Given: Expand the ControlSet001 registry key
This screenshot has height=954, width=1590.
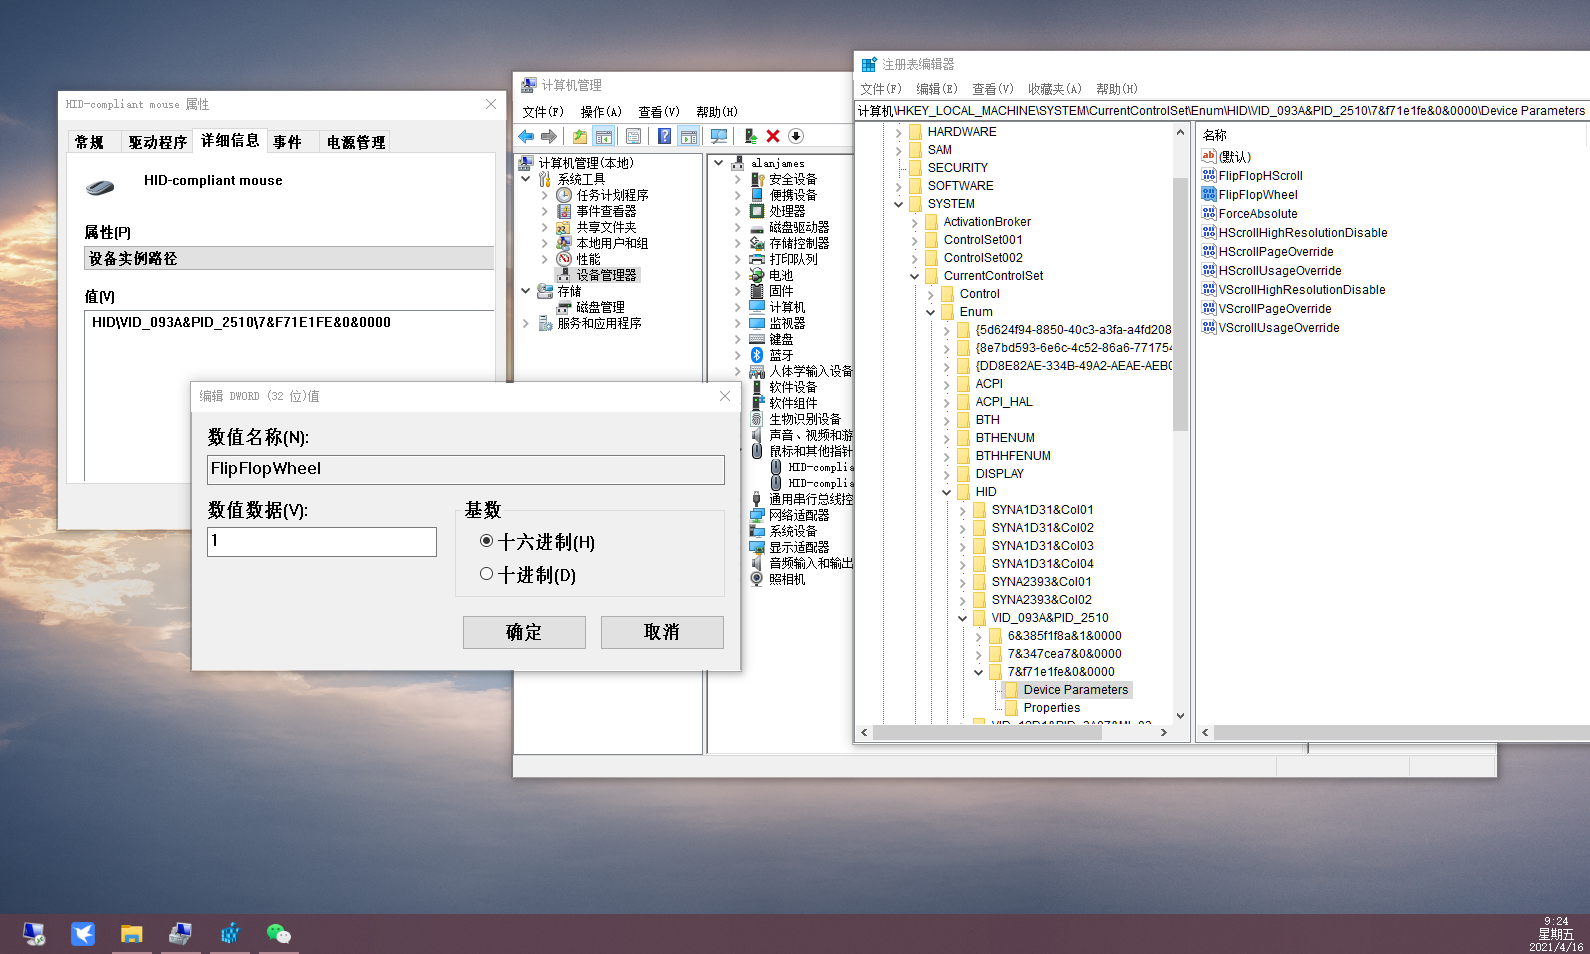Looking at the screenshot, I should tap(914, 240).
